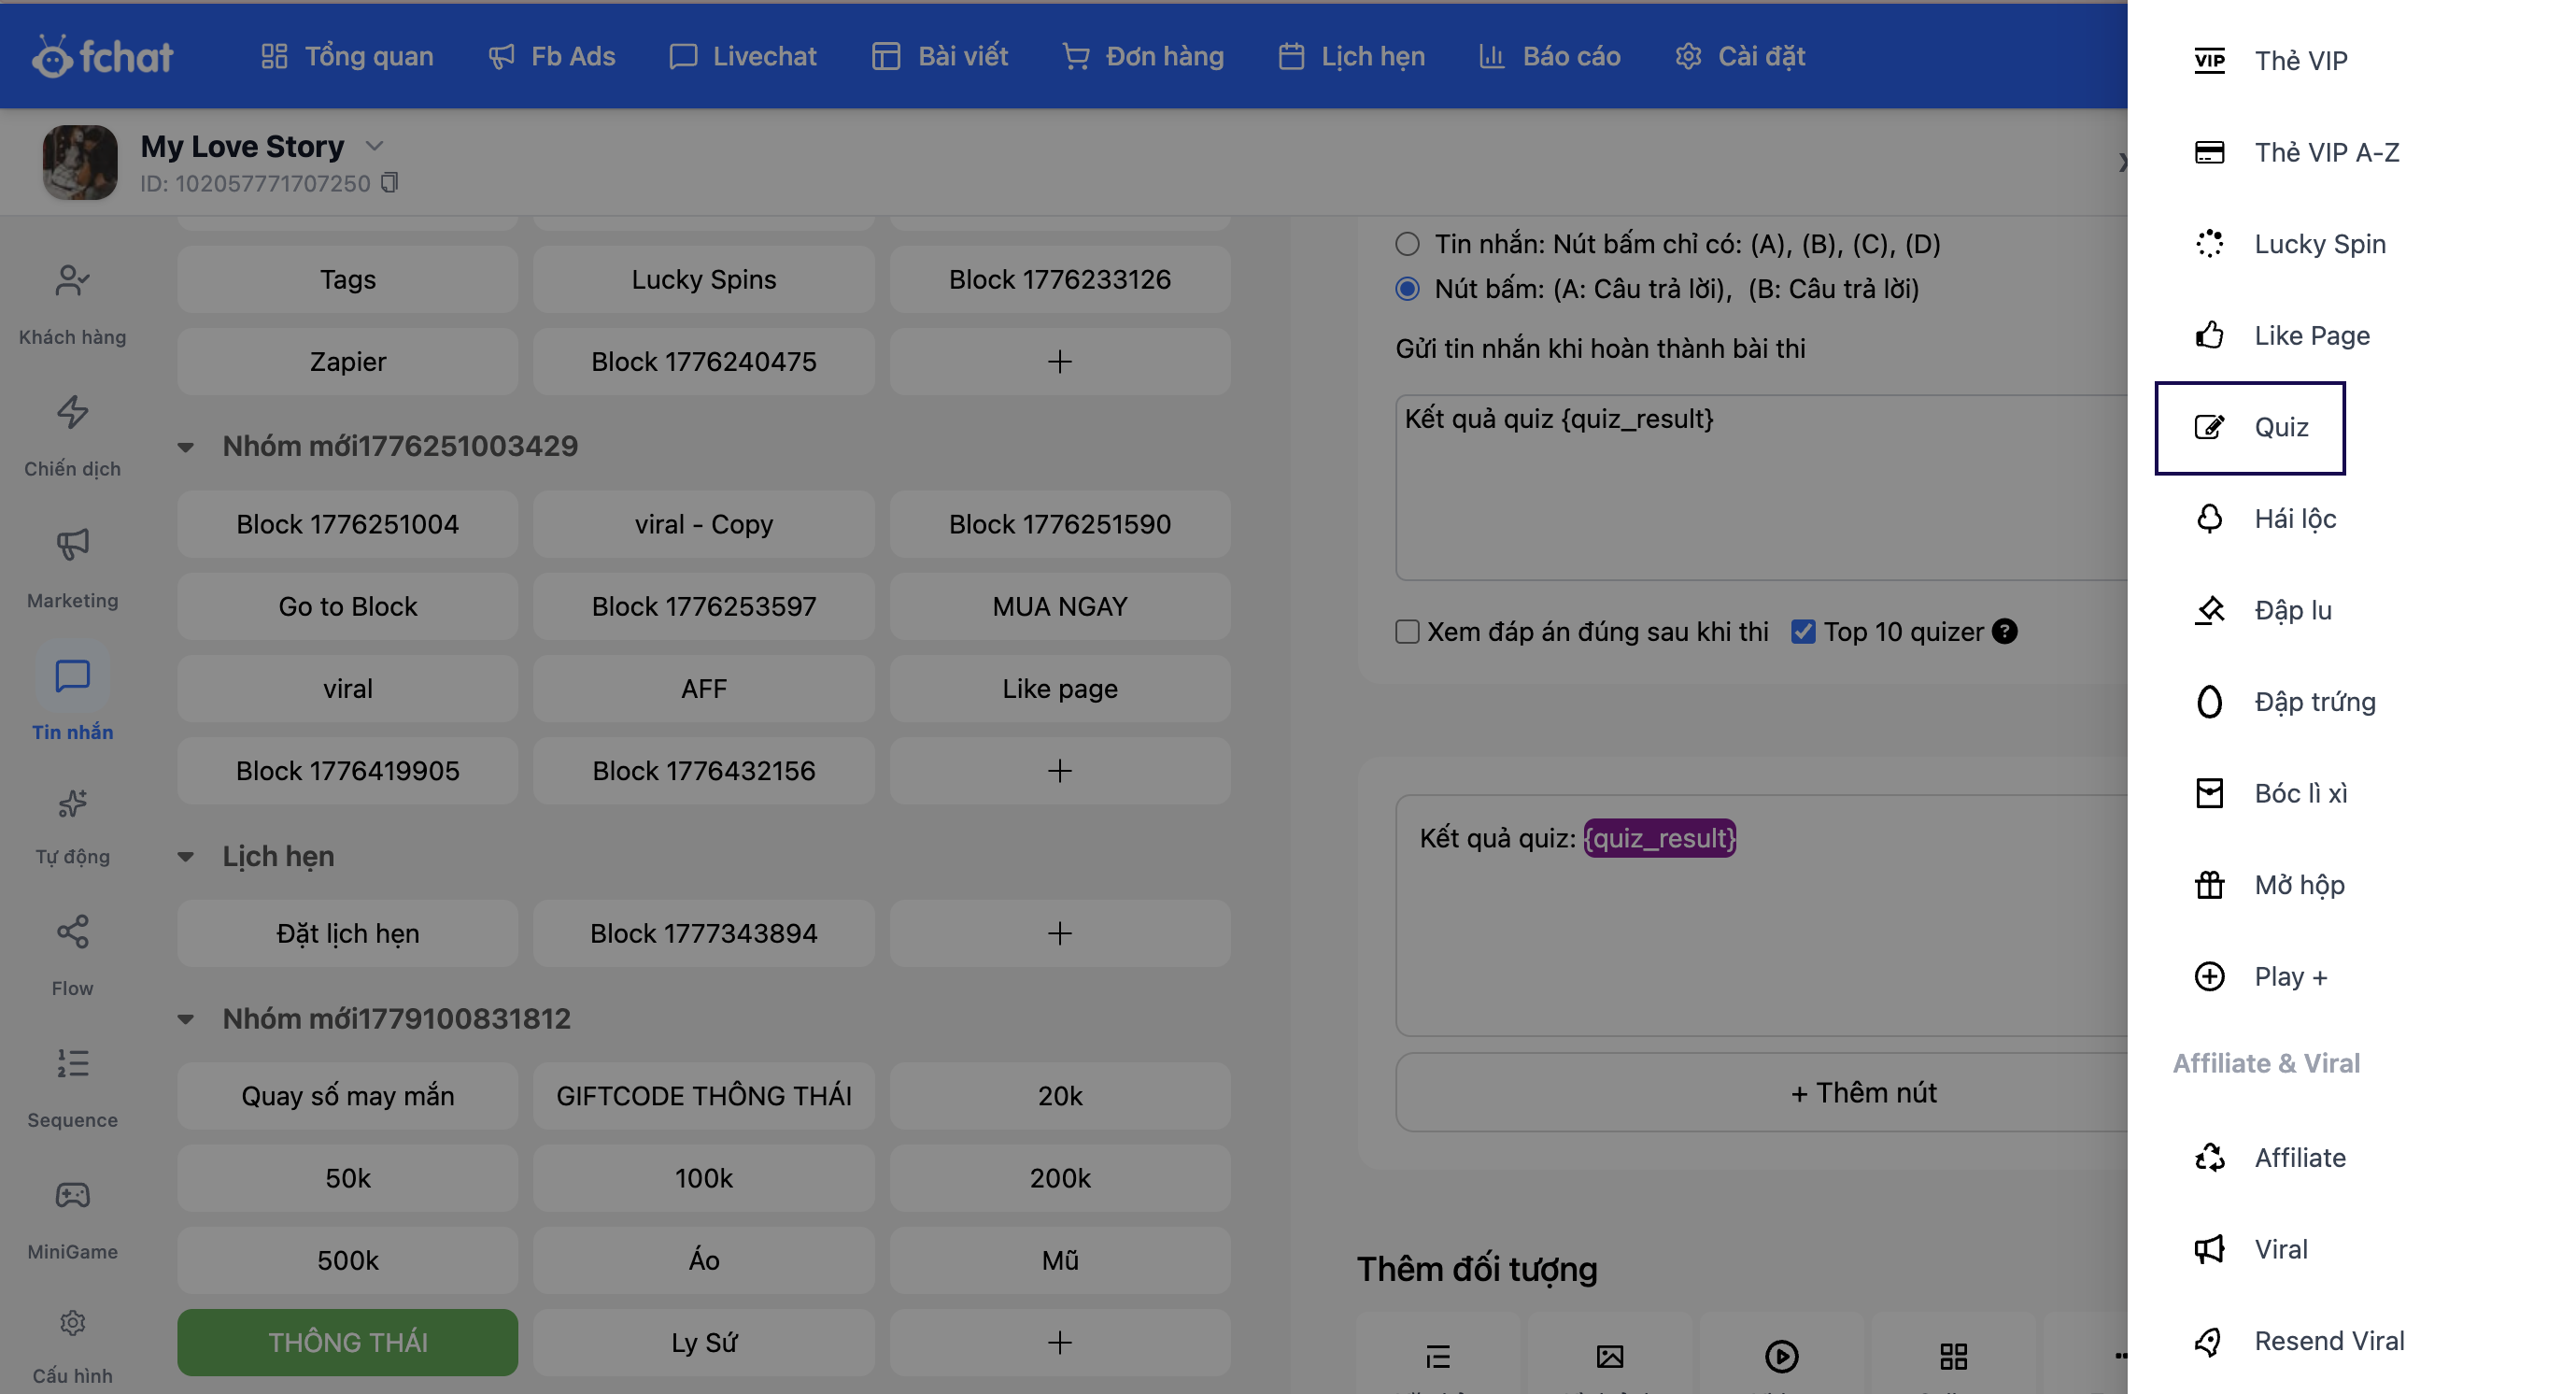Uncheck Top 10 quizer checkbox
Screen dimensions: 2576x1394
1803,632
